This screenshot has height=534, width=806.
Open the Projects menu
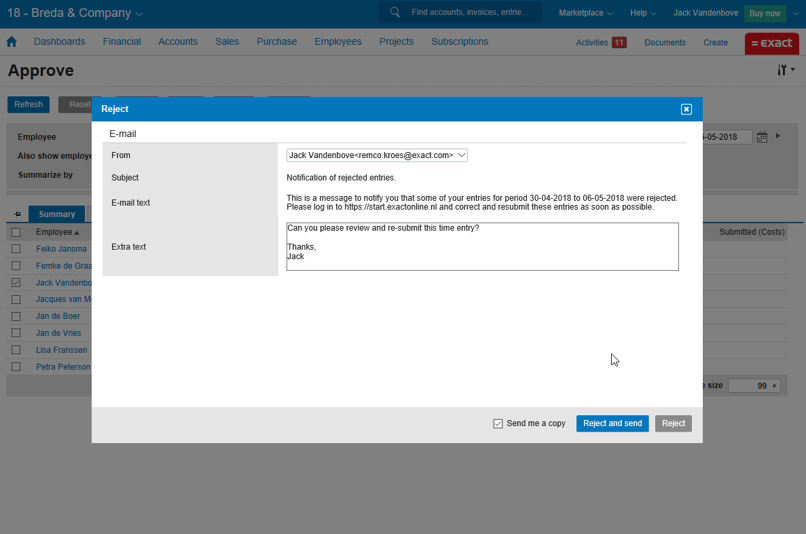(396, 42)
